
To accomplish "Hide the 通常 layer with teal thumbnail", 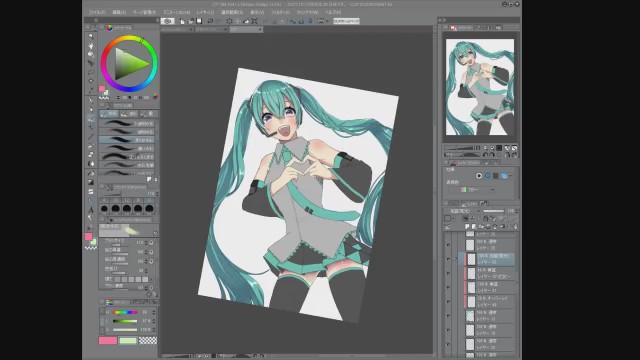I will click(448, 316).
